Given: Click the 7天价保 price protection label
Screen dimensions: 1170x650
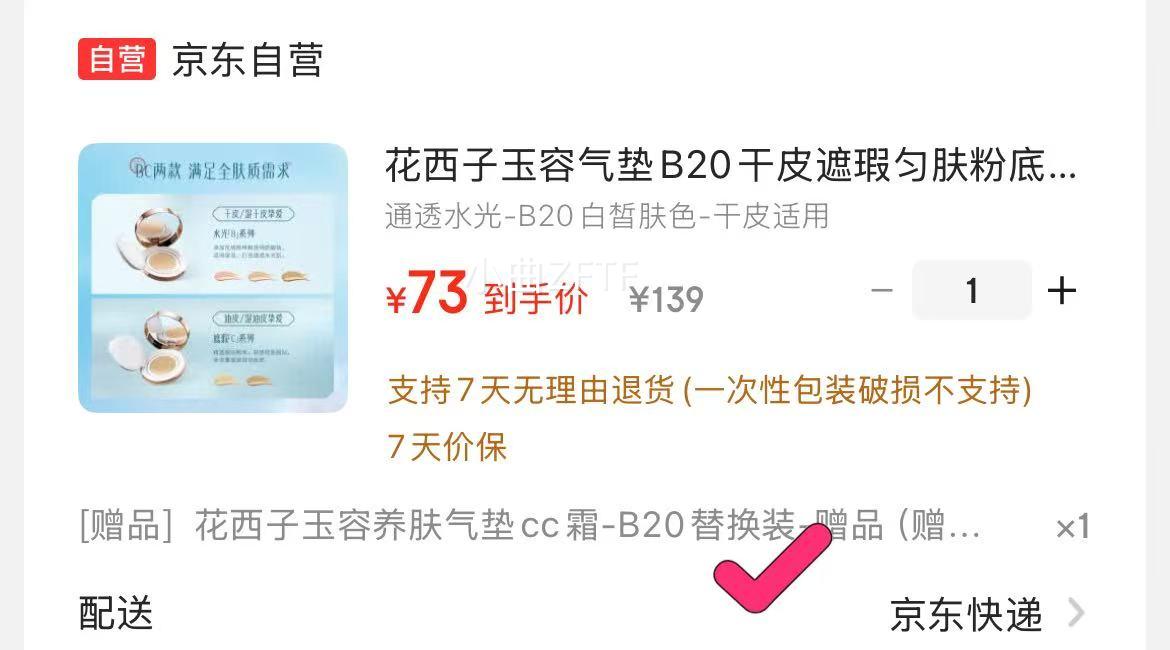Looking at the screenshot, I should coord(447,447).
